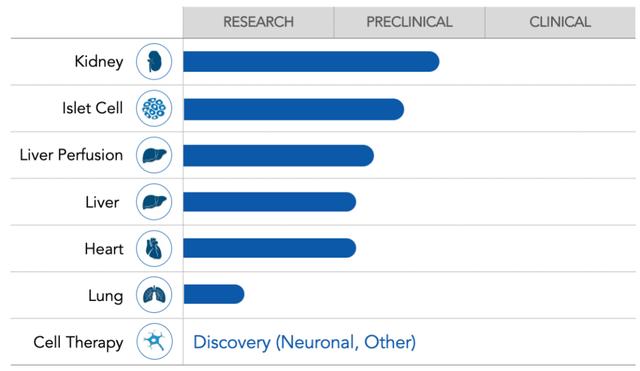Open the RESEARCH column header
The image size is (640, 371).
click(258, 22)
